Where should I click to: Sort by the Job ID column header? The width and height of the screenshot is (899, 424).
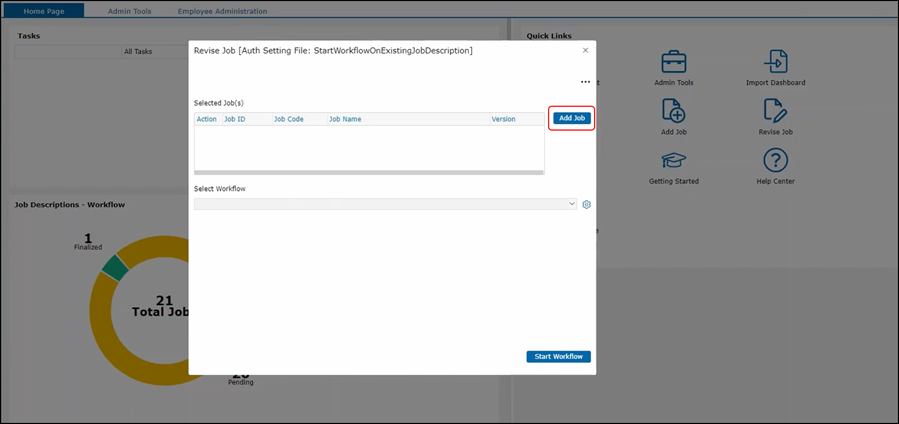(235, 119)
